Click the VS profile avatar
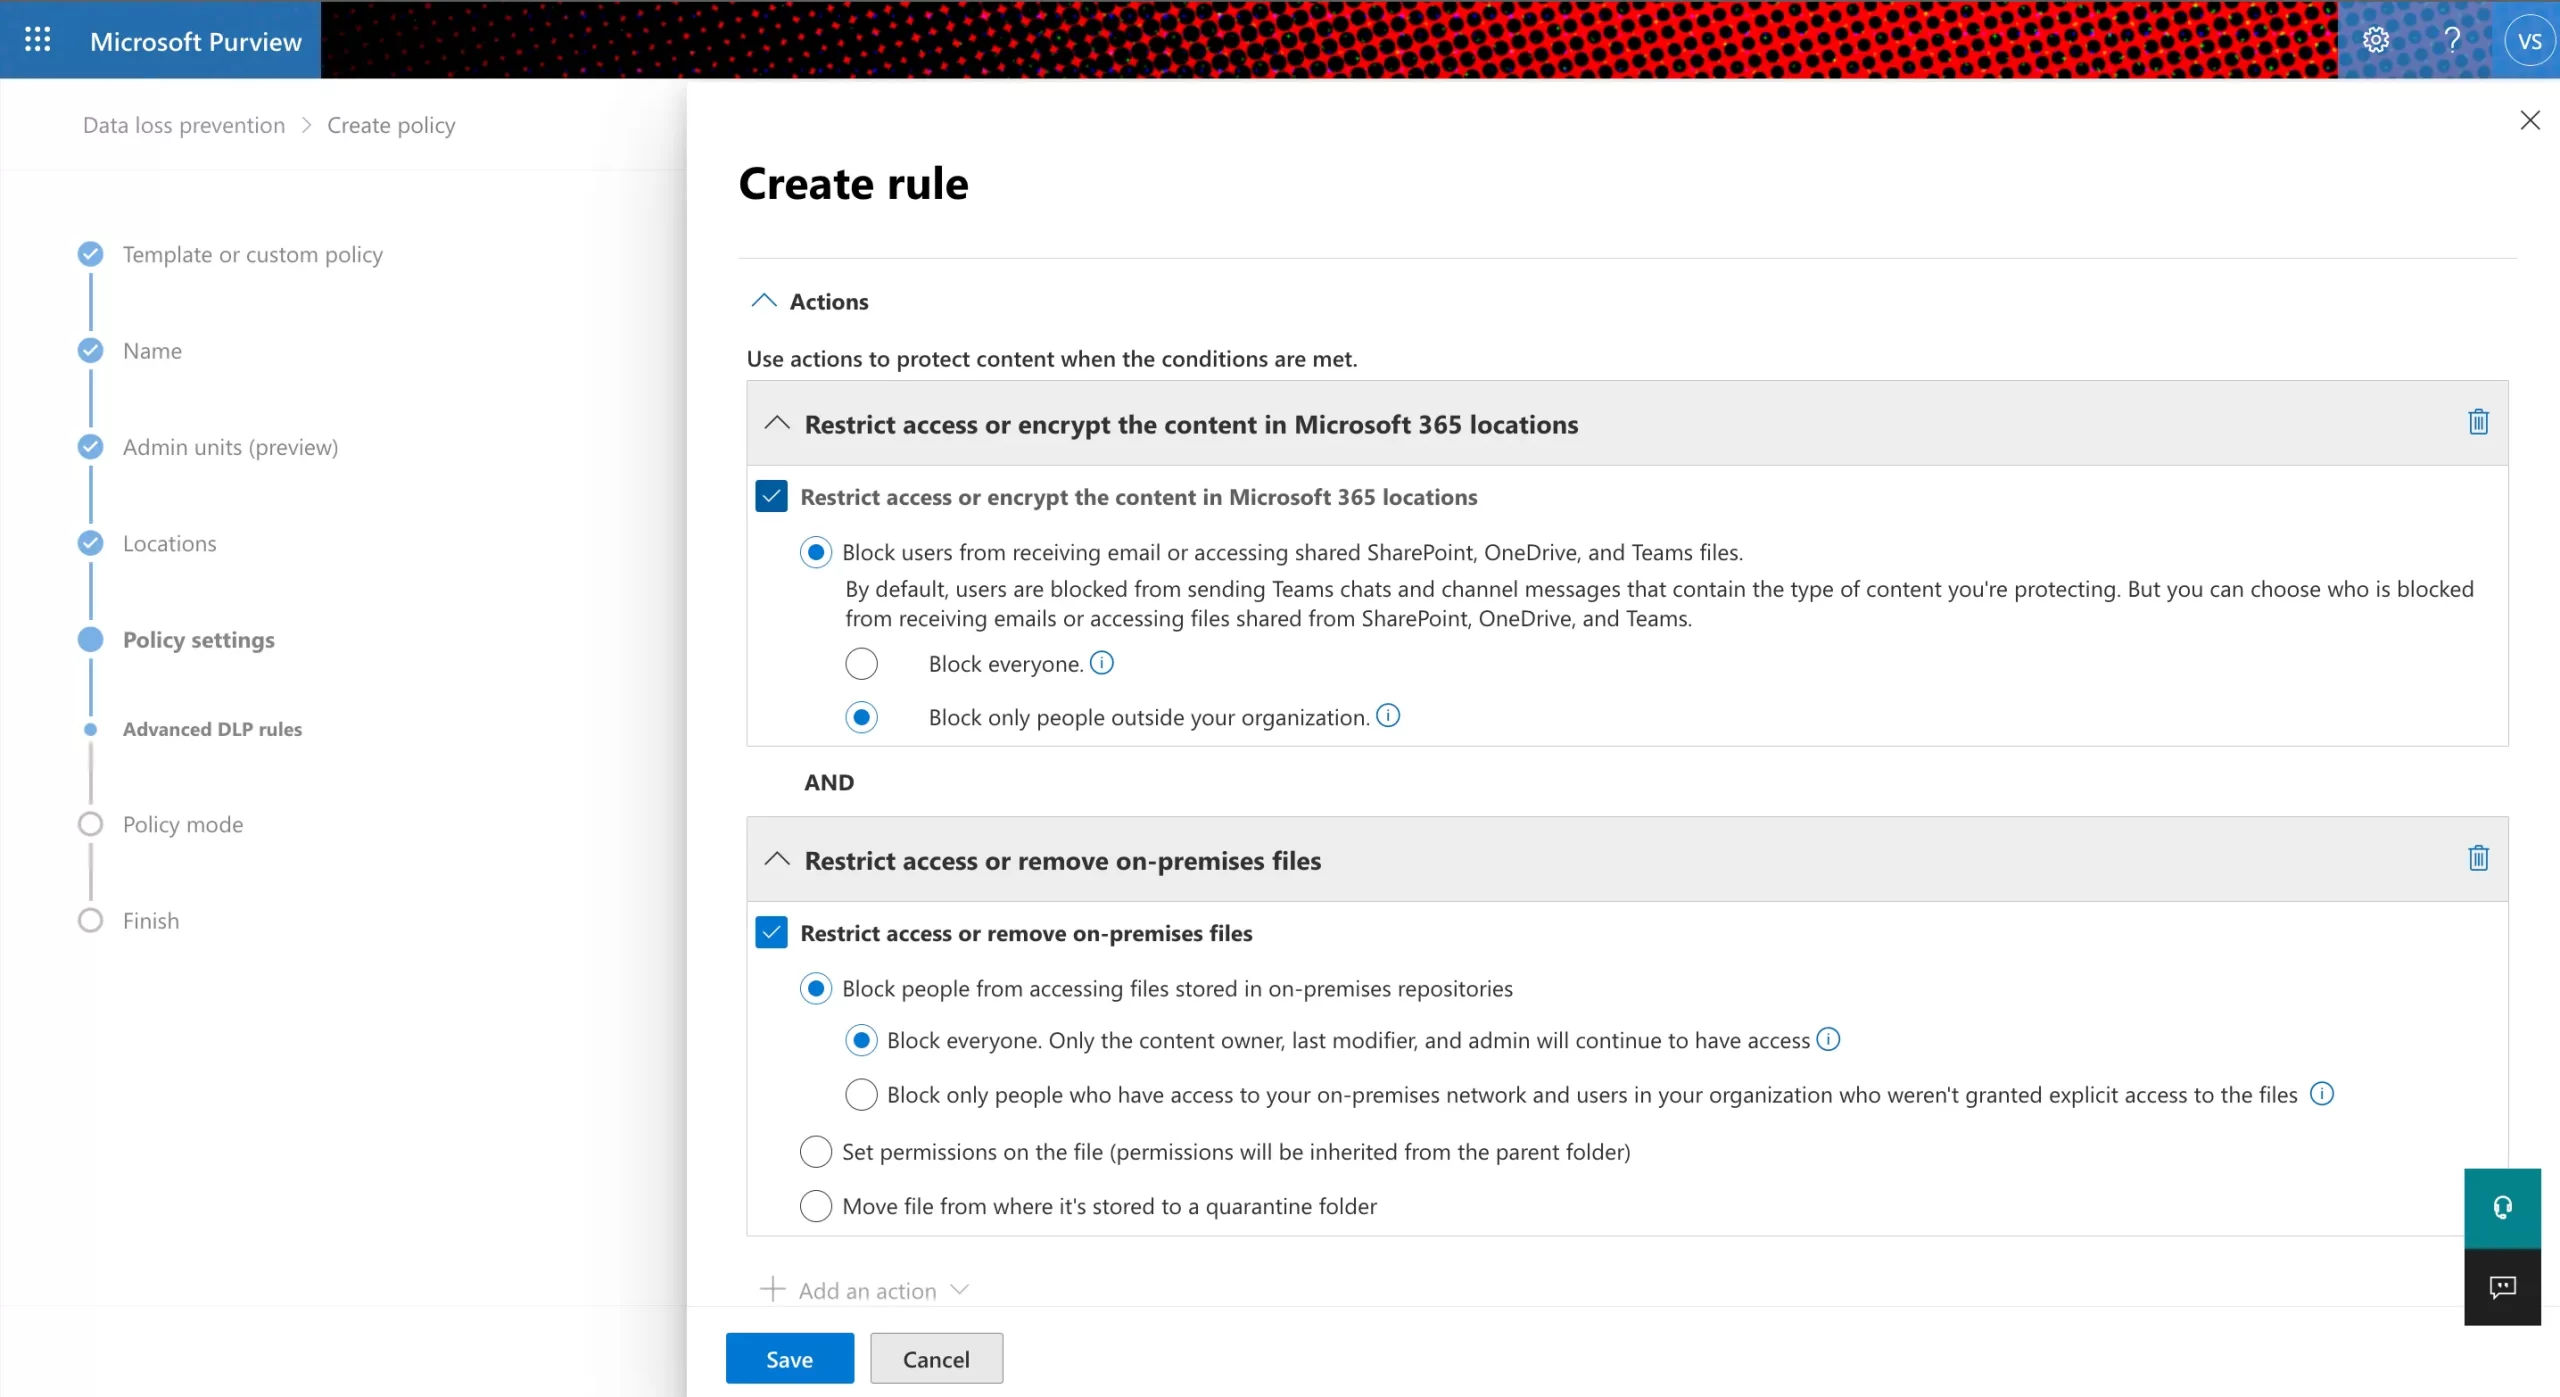 click(2530, 39)
